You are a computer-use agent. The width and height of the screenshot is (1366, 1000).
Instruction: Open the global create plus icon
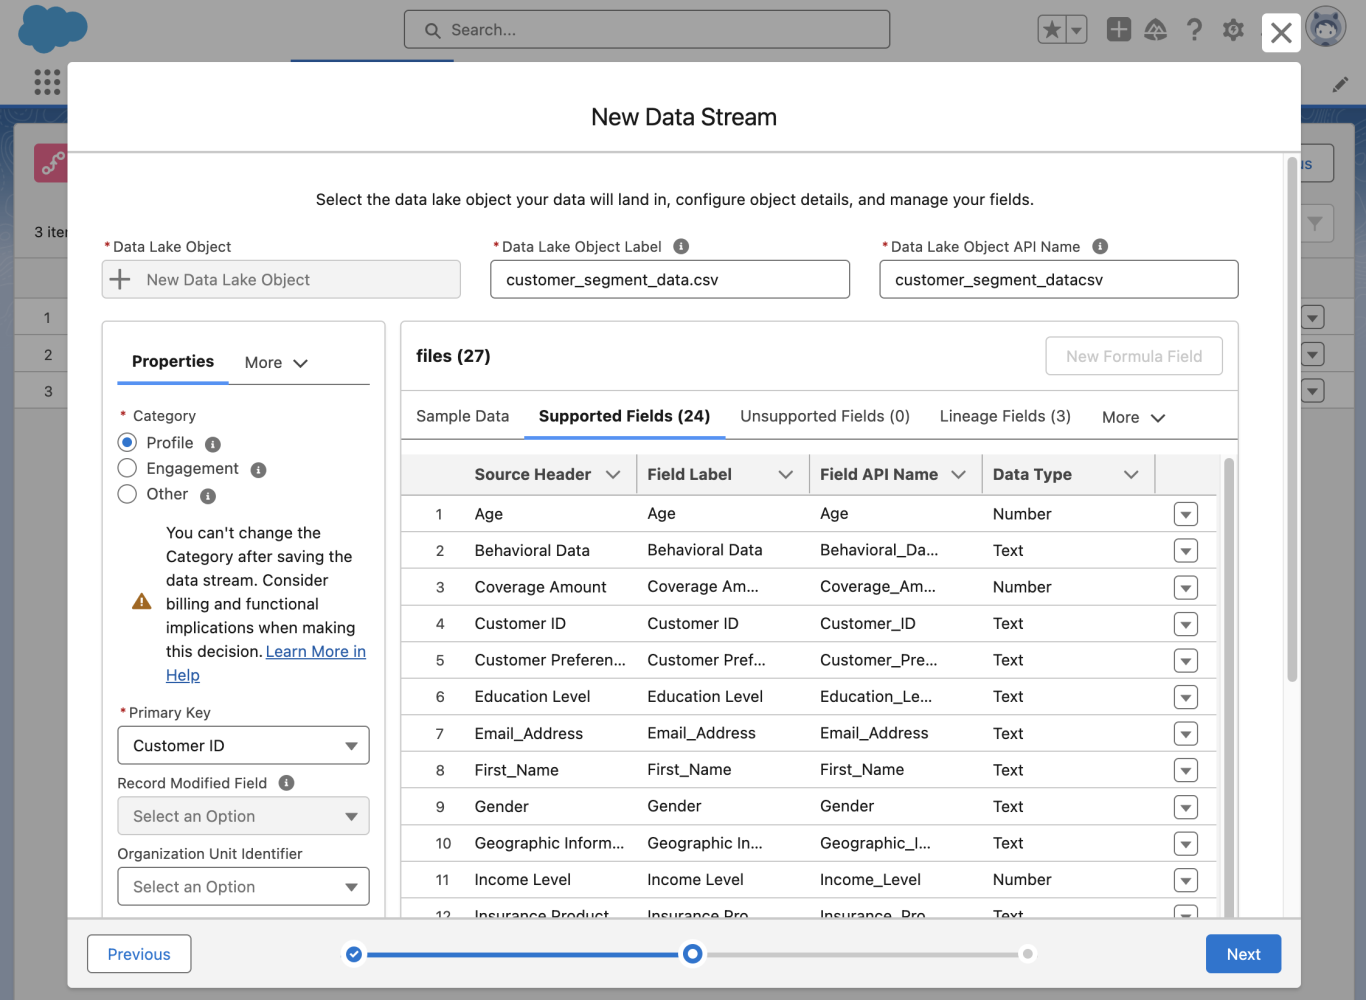coord(1118,29)
